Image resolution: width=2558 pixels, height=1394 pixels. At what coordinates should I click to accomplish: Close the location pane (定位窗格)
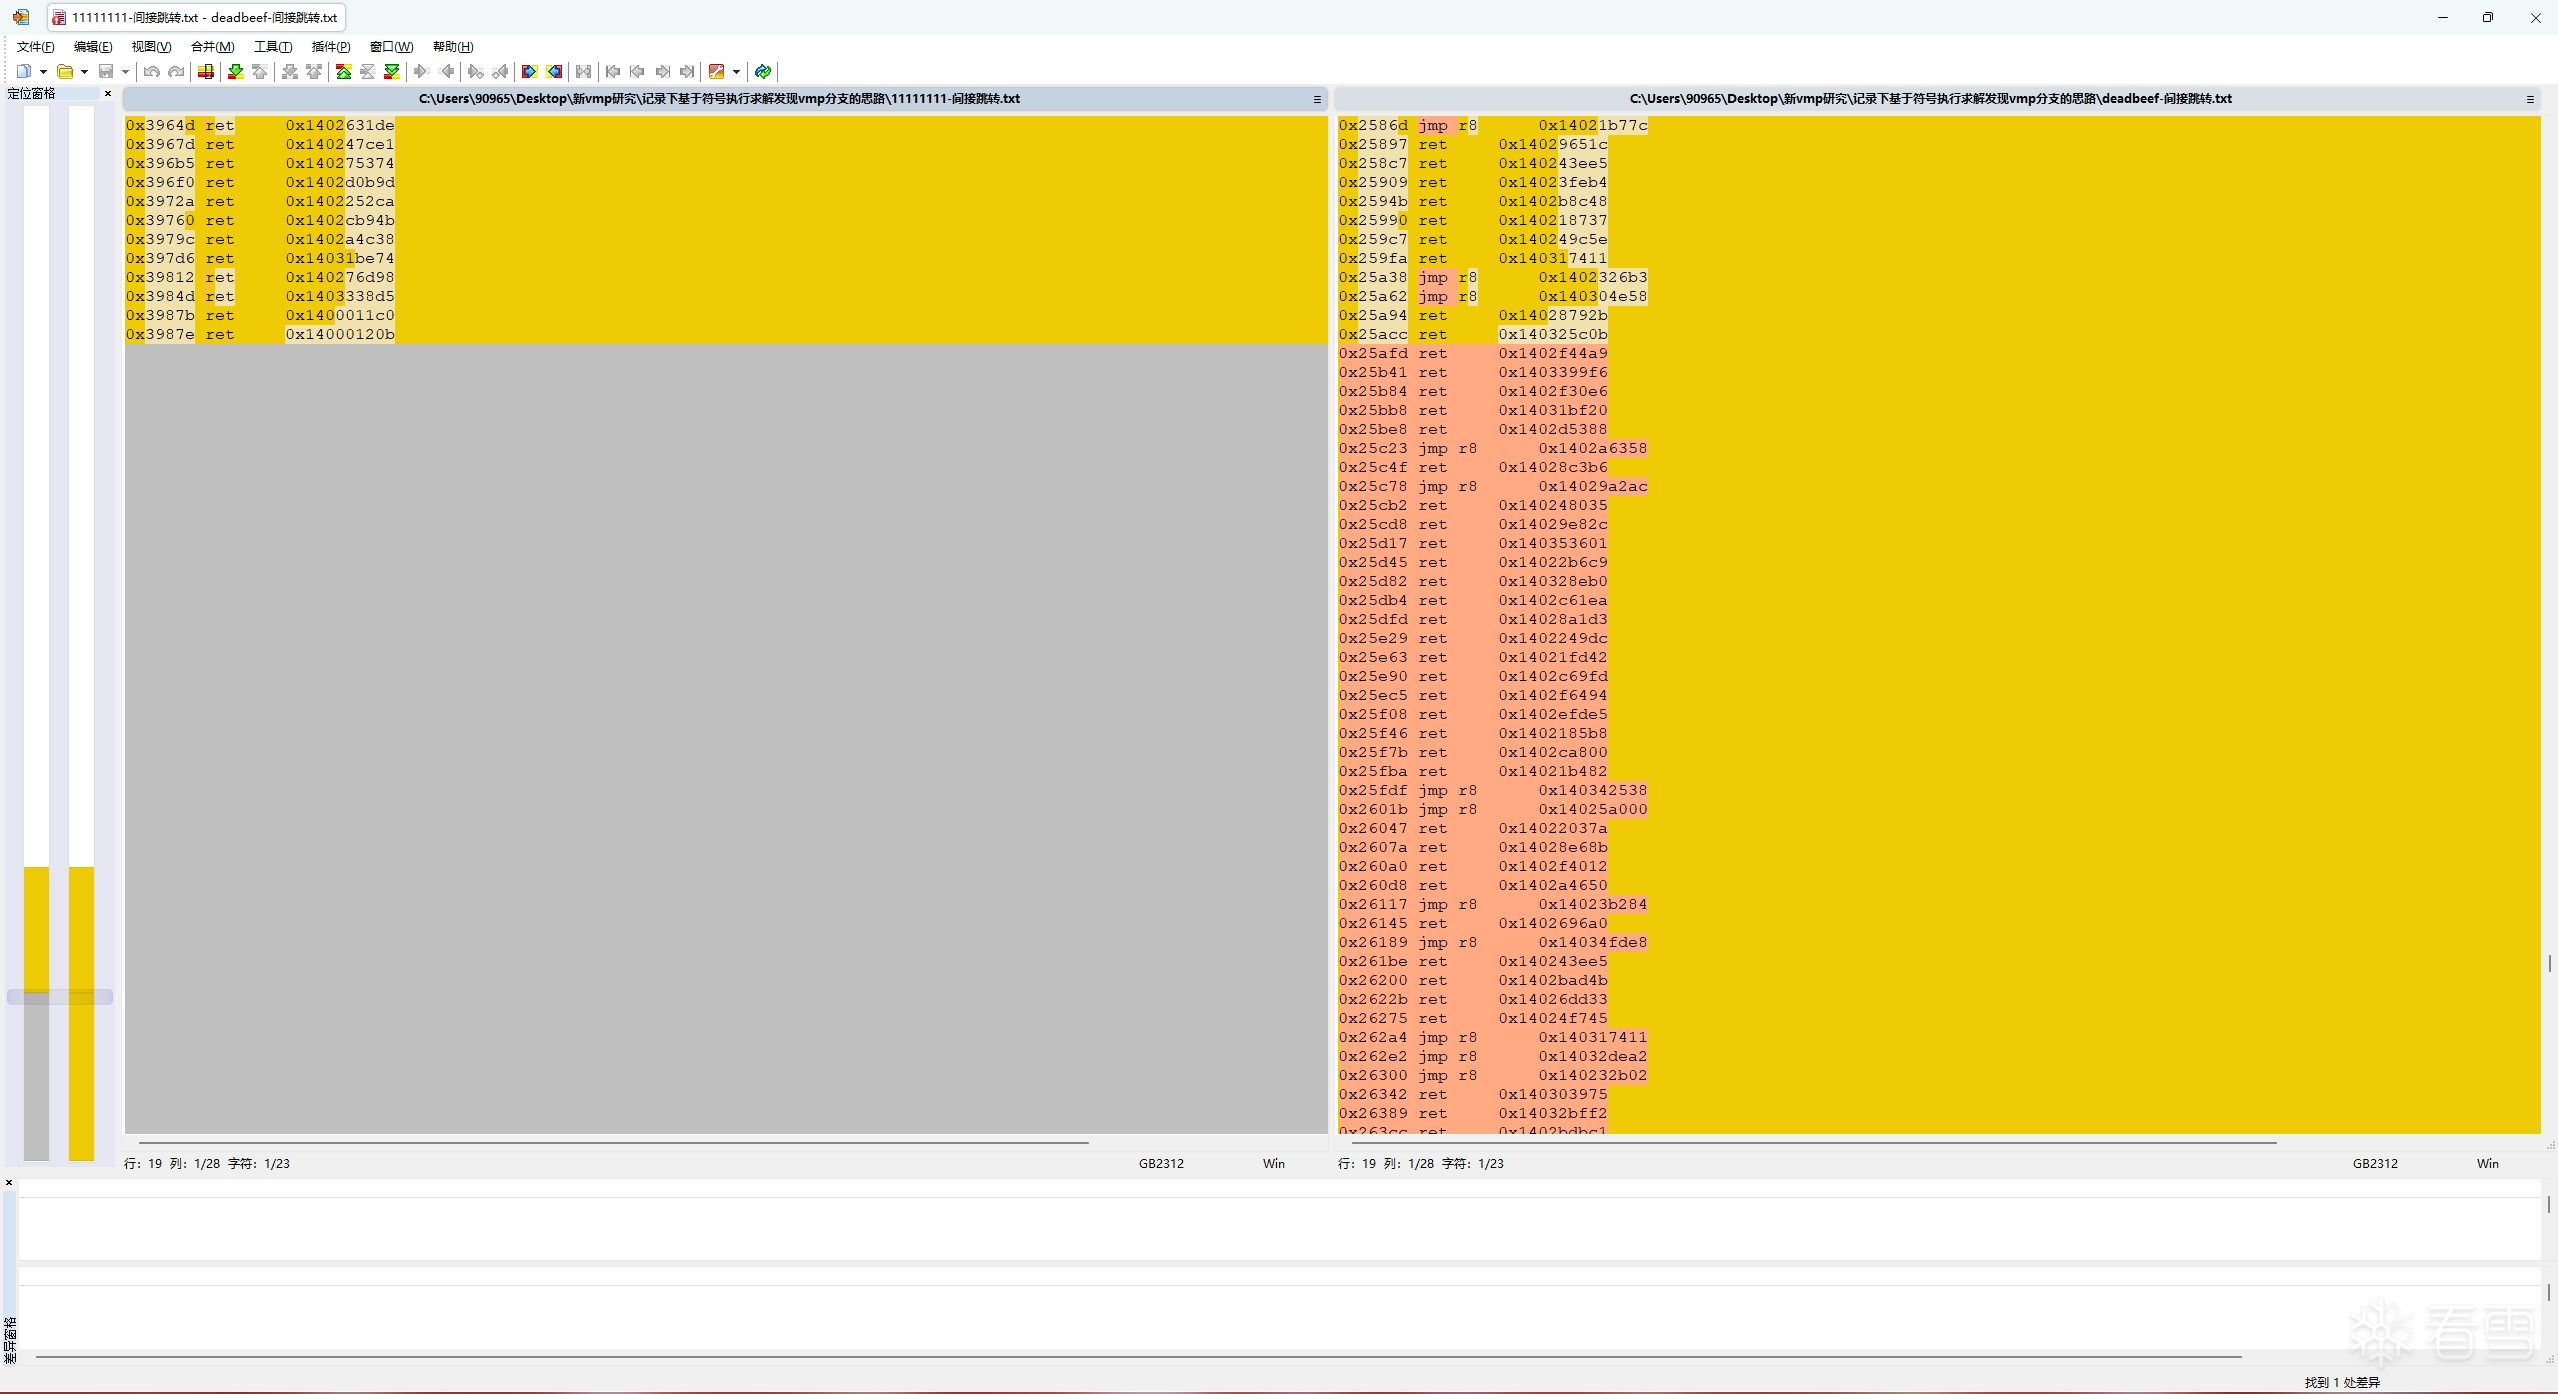point(108,94)
